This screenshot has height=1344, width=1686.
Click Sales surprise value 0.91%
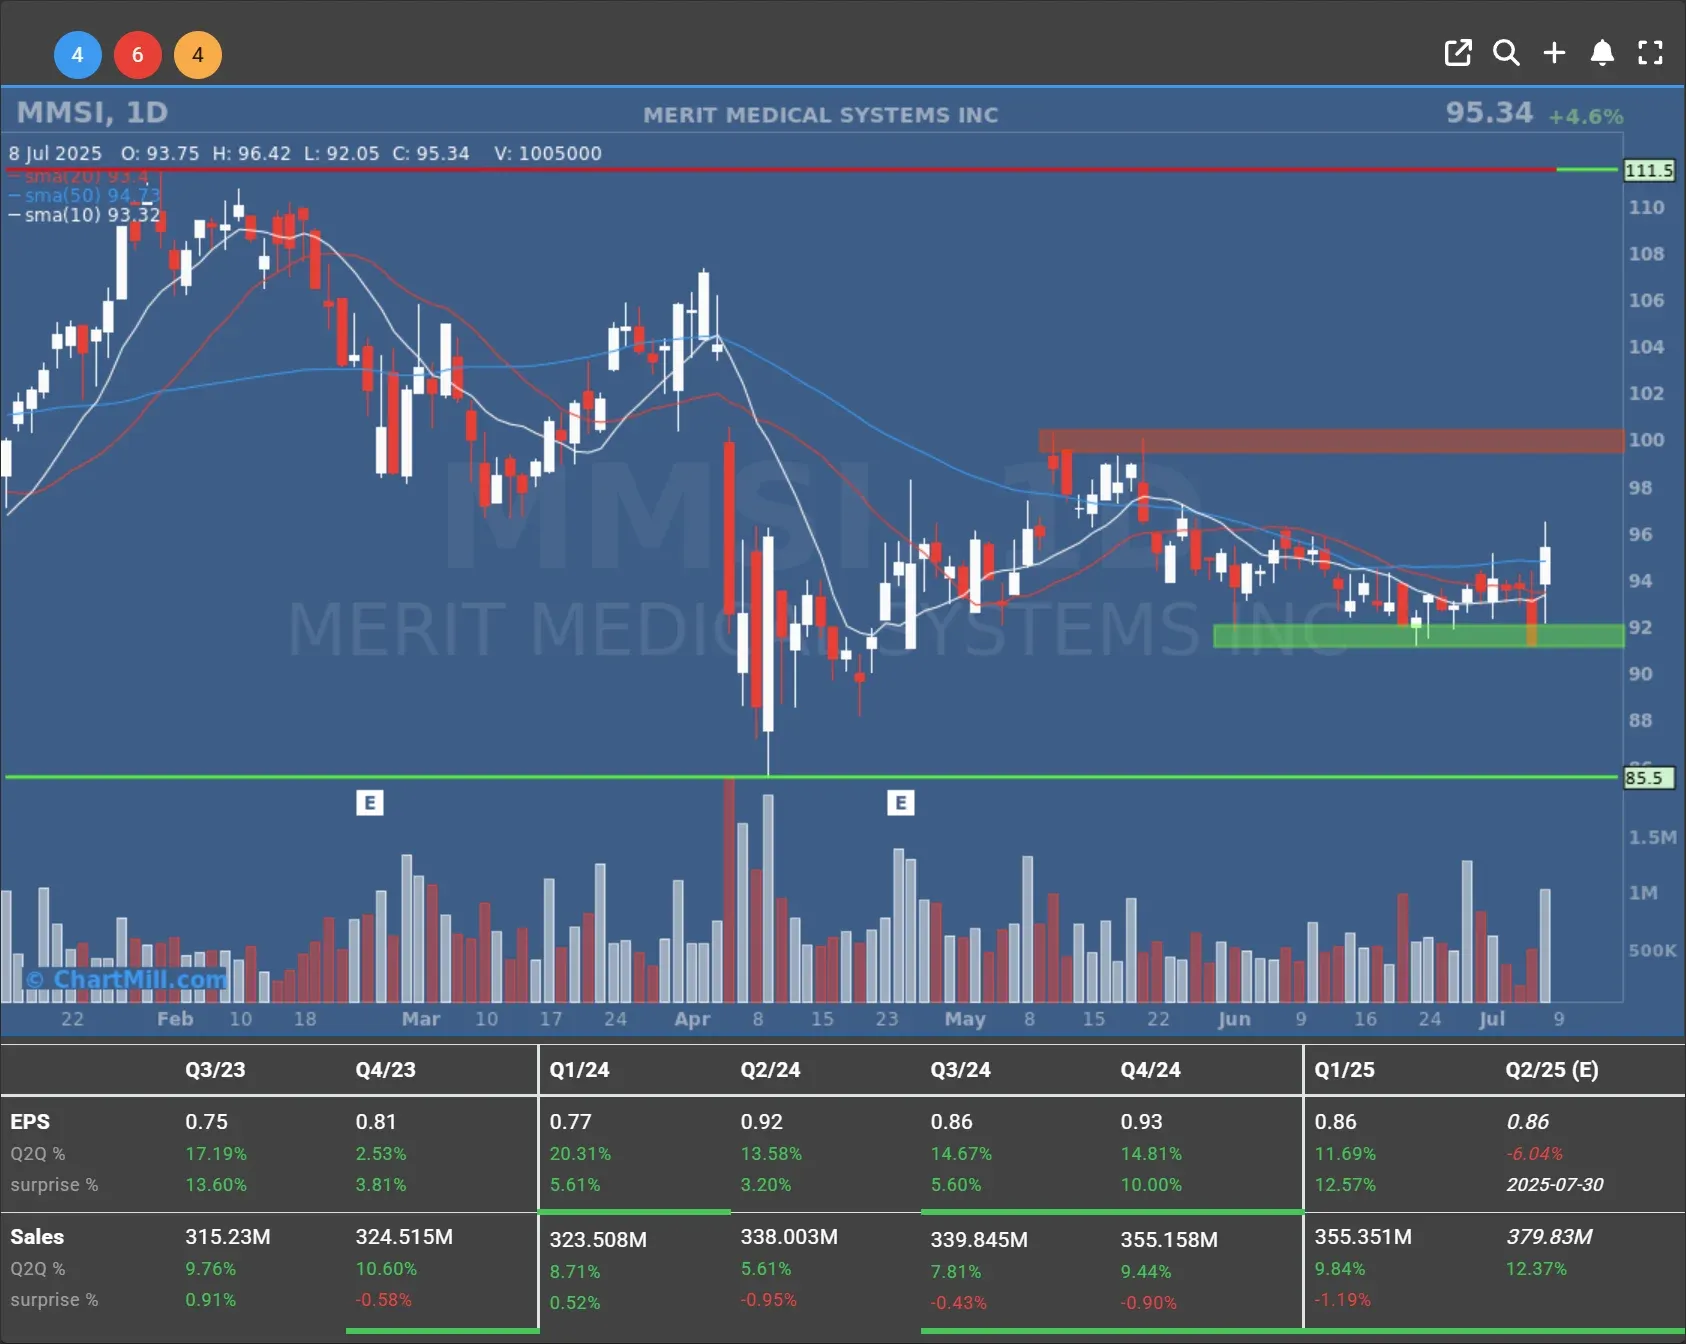[210, 1299]
